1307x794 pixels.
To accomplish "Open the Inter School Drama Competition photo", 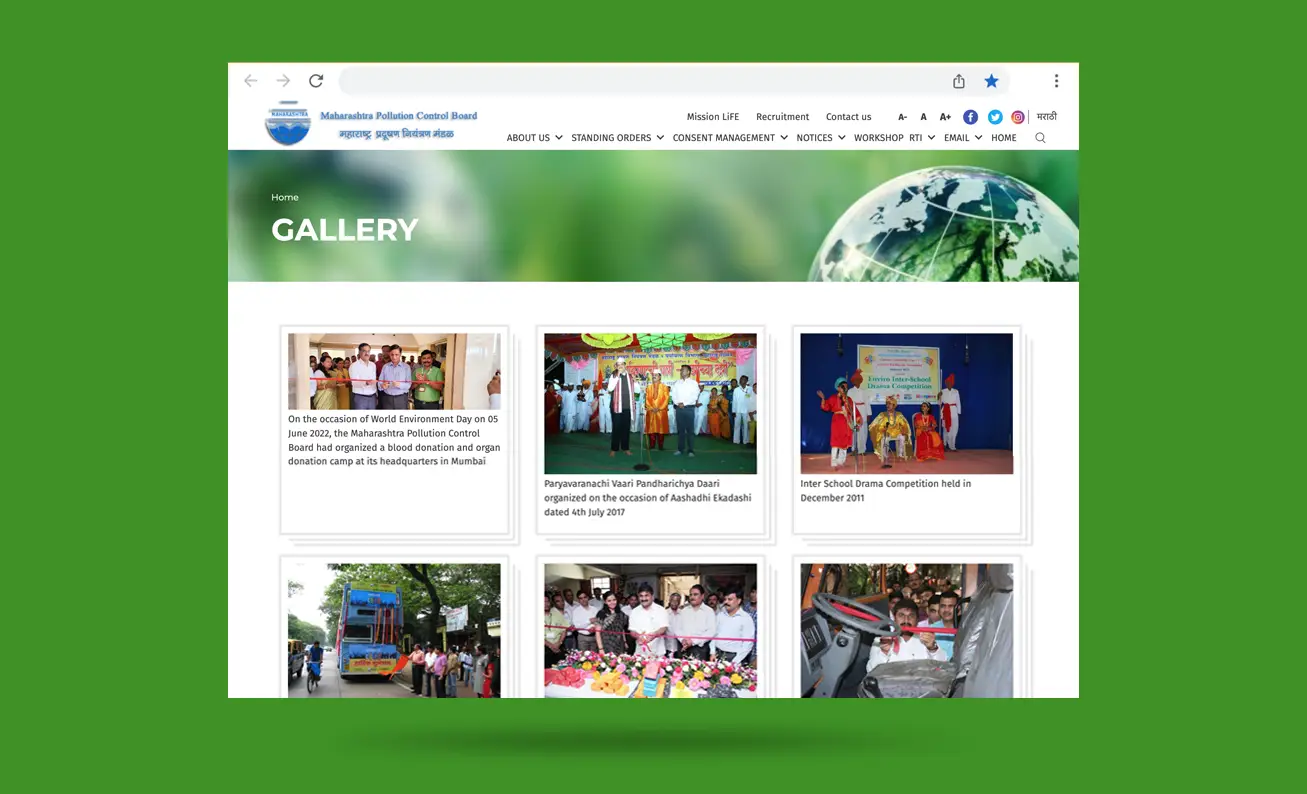I will [906, 403].
